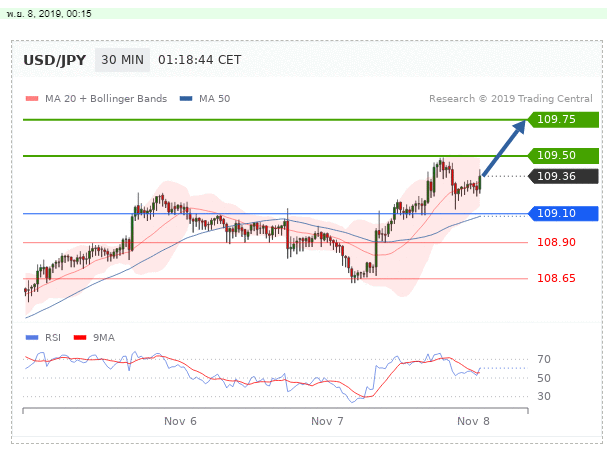Click the Nov 7 date axis label
Image resolution: width=607 pixels, height=450 pixels.
(x=327, y=421)
